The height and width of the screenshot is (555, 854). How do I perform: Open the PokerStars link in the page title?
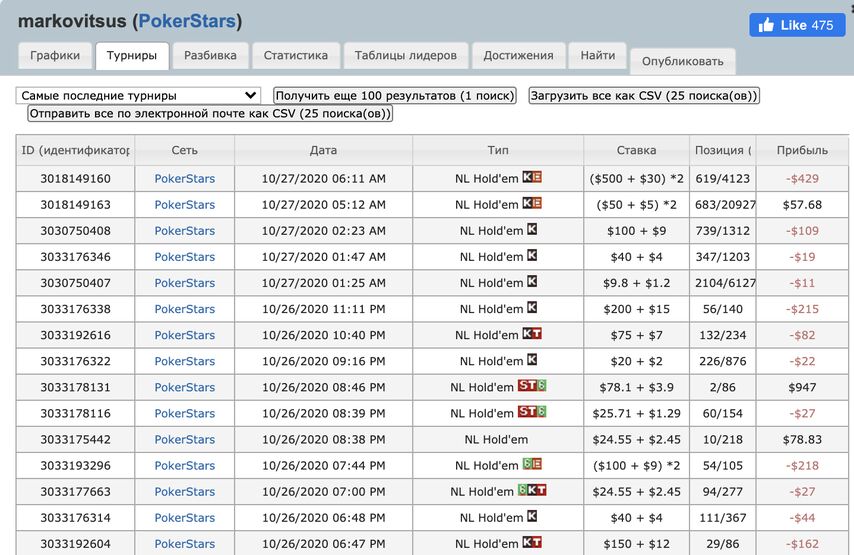click(184, 21)
